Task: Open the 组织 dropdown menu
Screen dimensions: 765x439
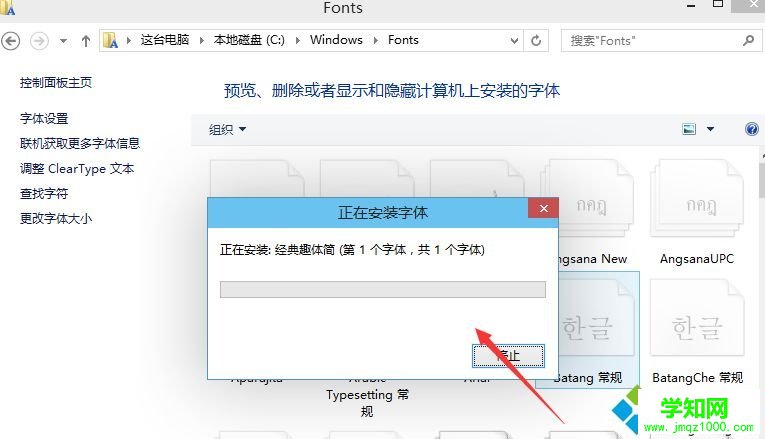Action: tap(227, 130)
